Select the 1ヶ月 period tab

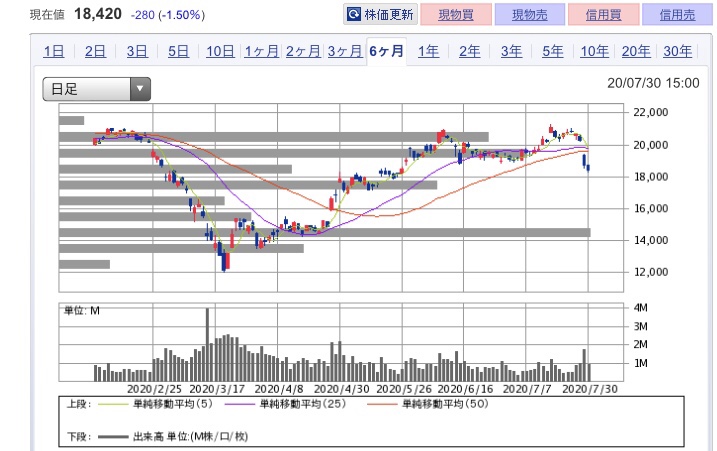pyautogui.click(x=261, y=51)
